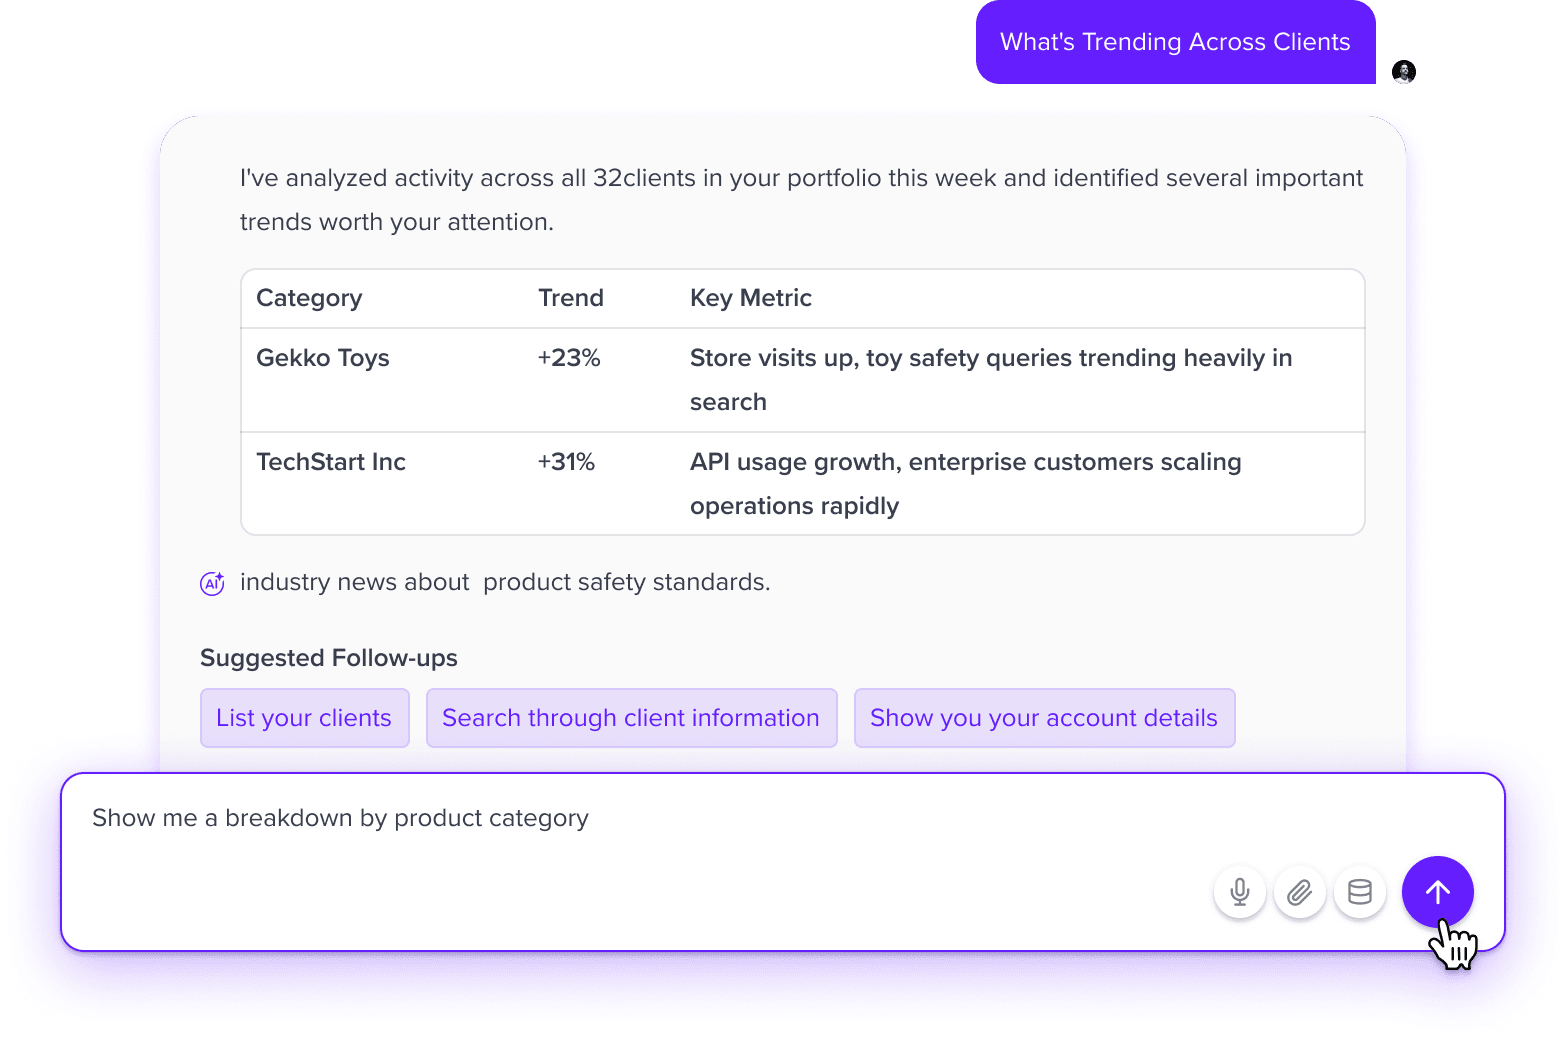Viewport: 1566px width, 1047px height.
Task: Click the user avatar next to the question
Action: click(1404, 71)
